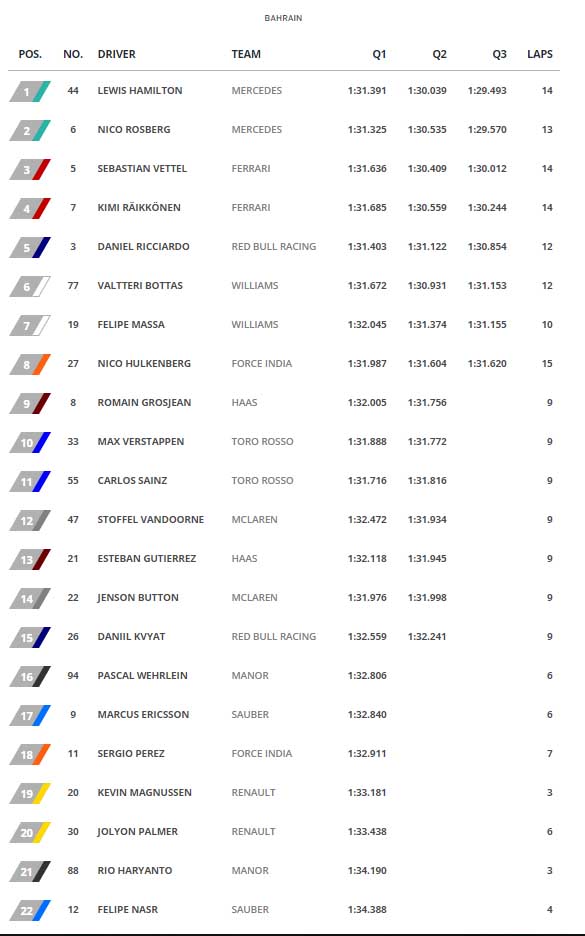585x936 pixels.
Task: Click the DRIVER column header
Action: click(x=116, y=54)
